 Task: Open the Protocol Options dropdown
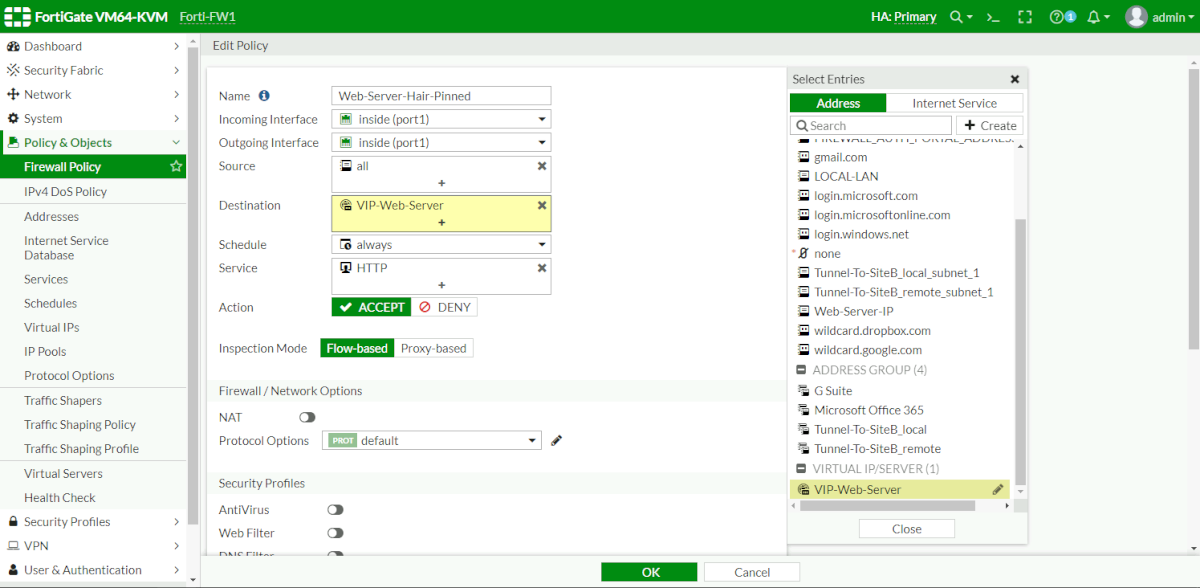[x=432, y=440]
